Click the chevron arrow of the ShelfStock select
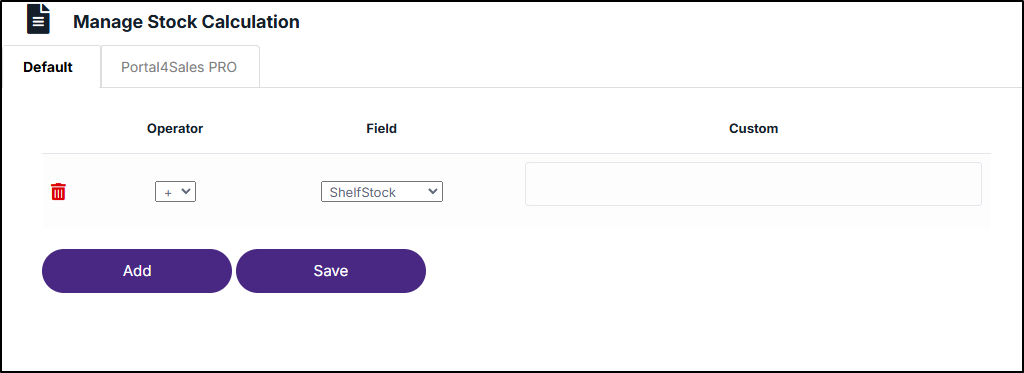 tap(432, 191)
